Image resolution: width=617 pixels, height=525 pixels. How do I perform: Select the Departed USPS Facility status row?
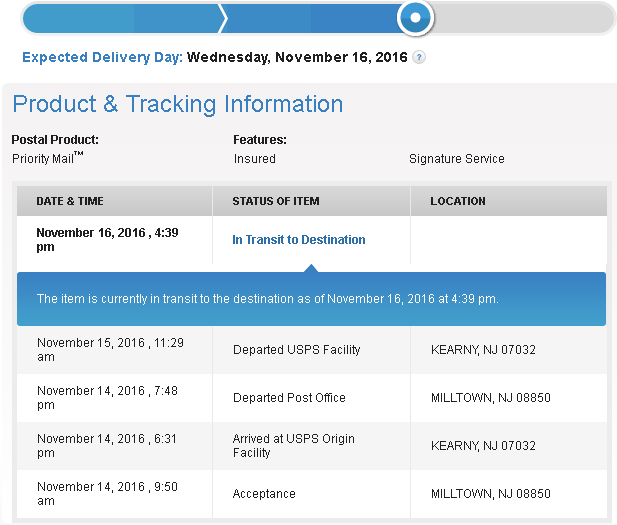click(x=296, y=350)
